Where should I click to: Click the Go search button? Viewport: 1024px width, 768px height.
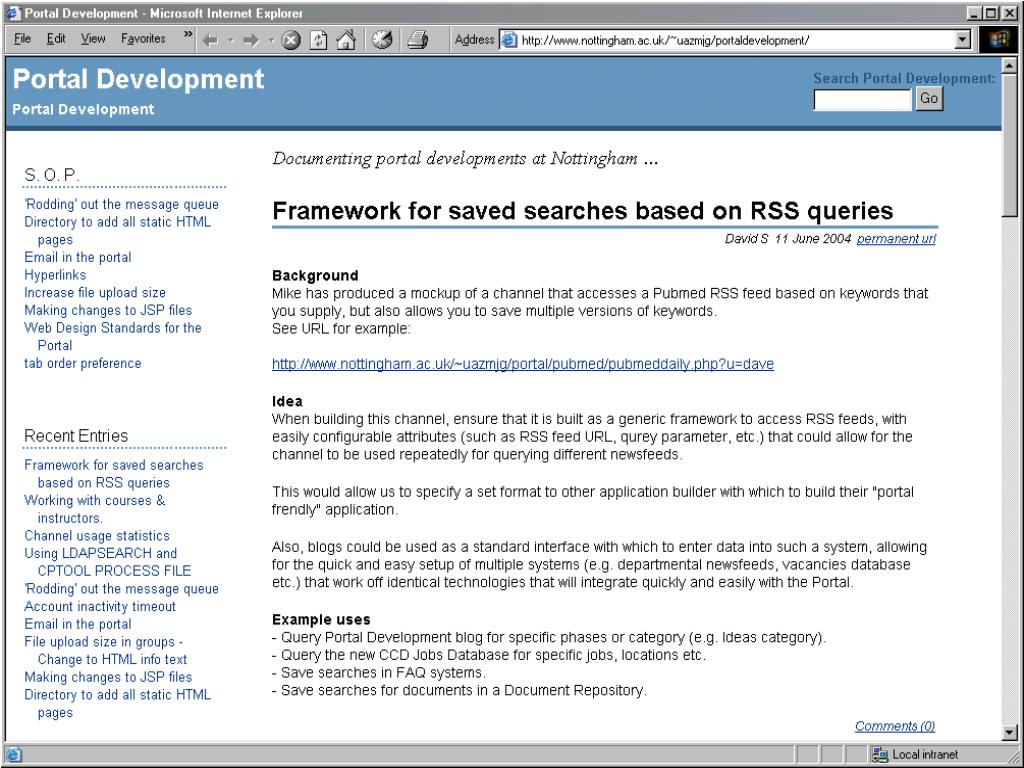point(929,99)
